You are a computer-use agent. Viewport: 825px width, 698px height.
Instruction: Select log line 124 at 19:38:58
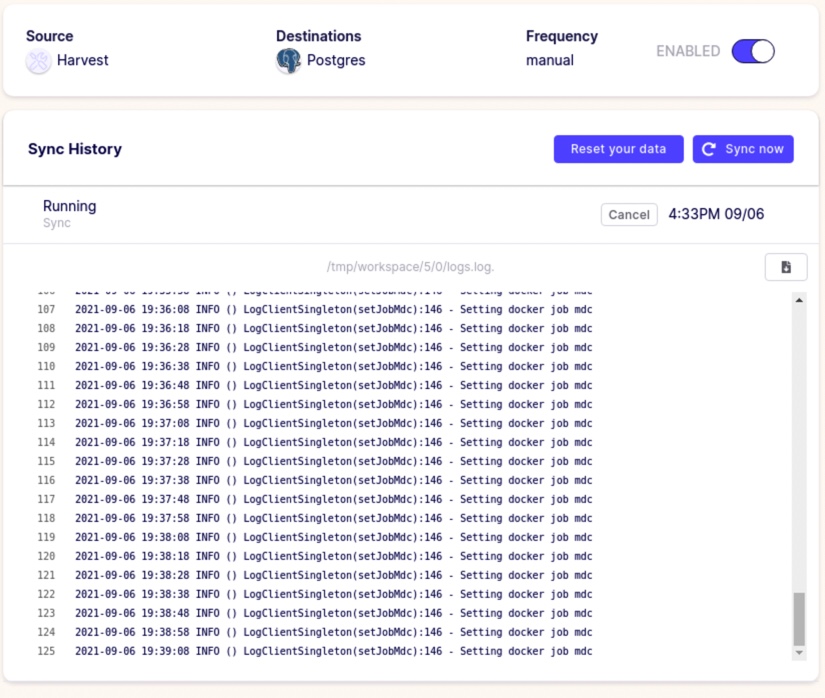point(315,632)
